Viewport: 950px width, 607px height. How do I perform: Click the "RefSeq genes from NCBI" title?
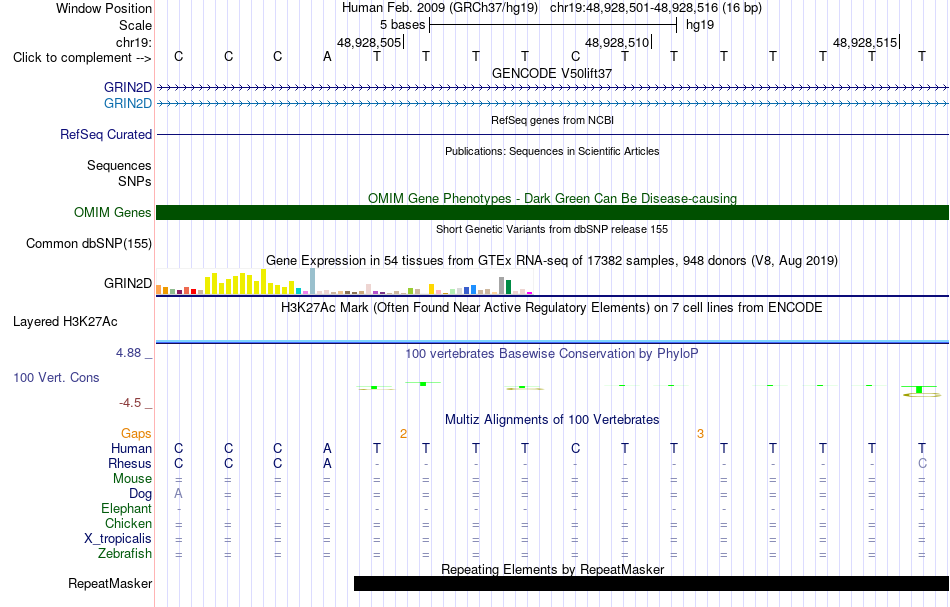tap(553, 120)
